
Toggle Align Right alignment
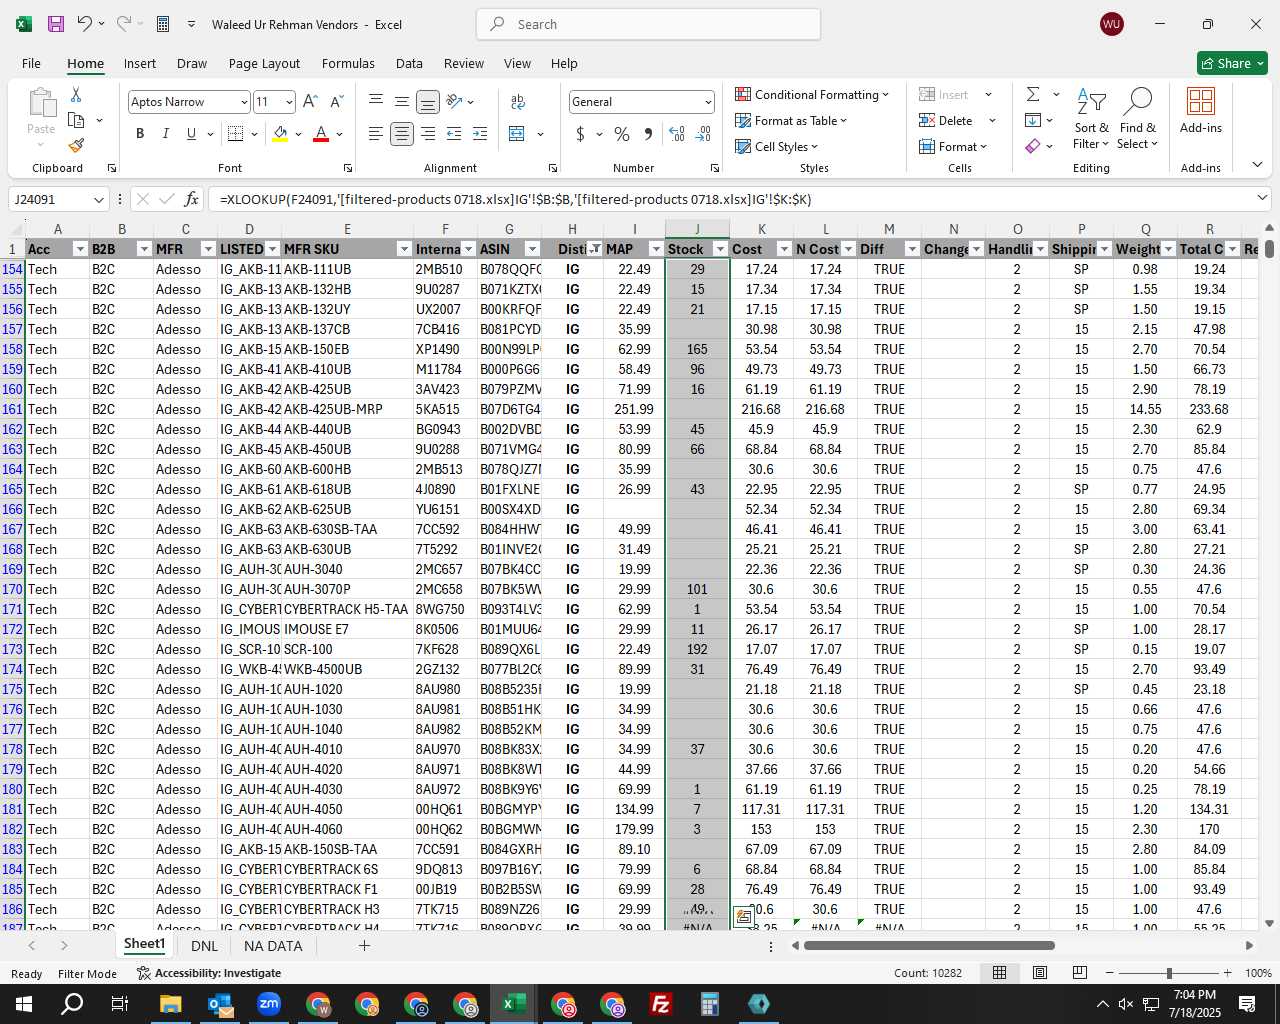tap(428, 134)
